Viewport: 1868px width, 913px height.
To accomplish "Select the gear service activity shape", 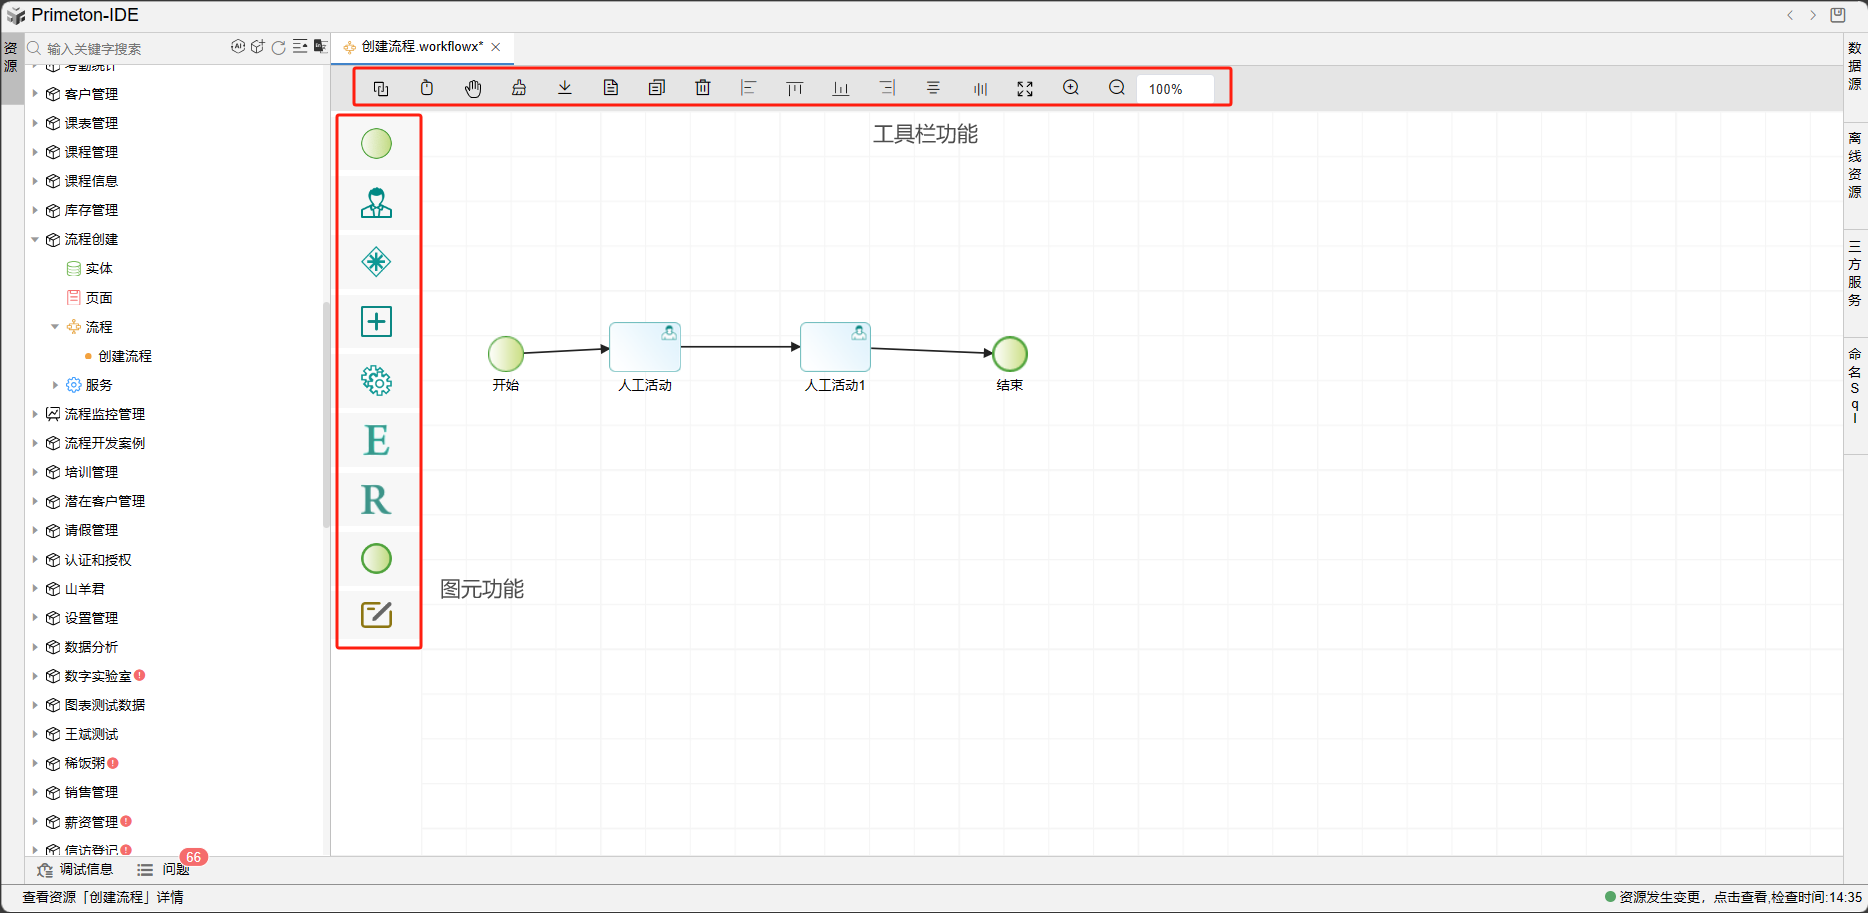I will (376, 380).
